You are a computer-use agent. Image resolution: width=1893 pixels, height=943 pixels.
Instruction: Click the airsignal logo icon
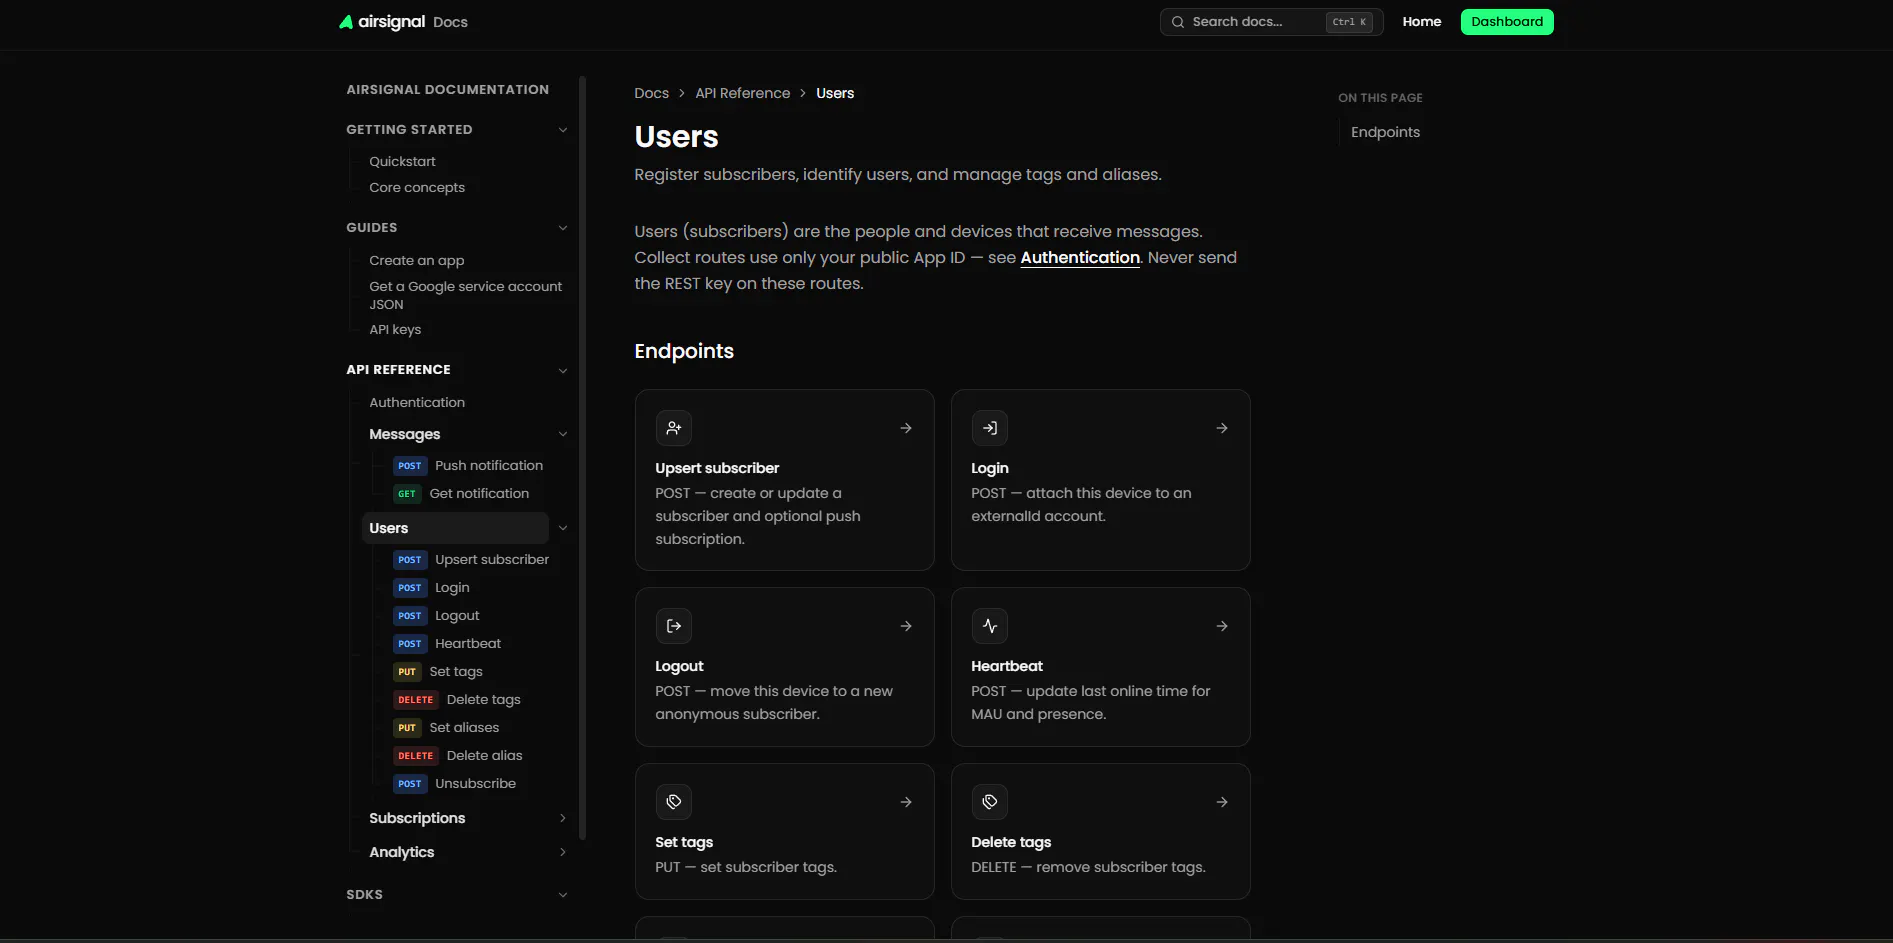pyautogui.click(x=346, y=22)
